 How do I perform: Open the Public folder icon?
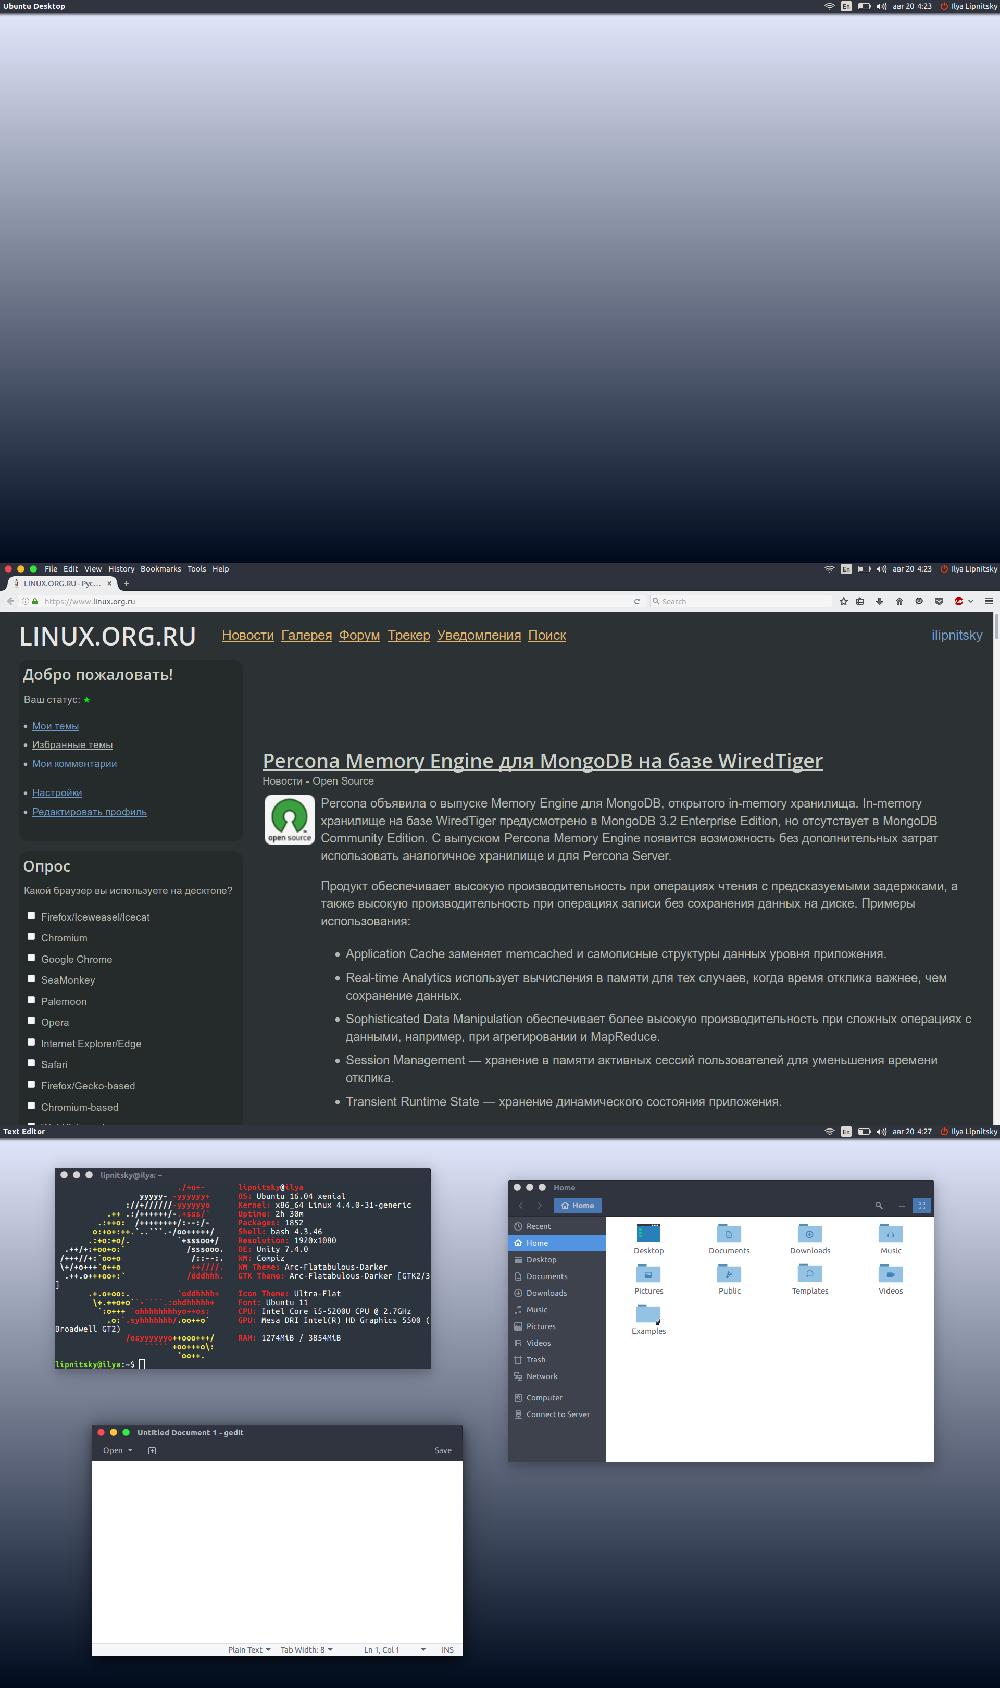pos(729,1274)
